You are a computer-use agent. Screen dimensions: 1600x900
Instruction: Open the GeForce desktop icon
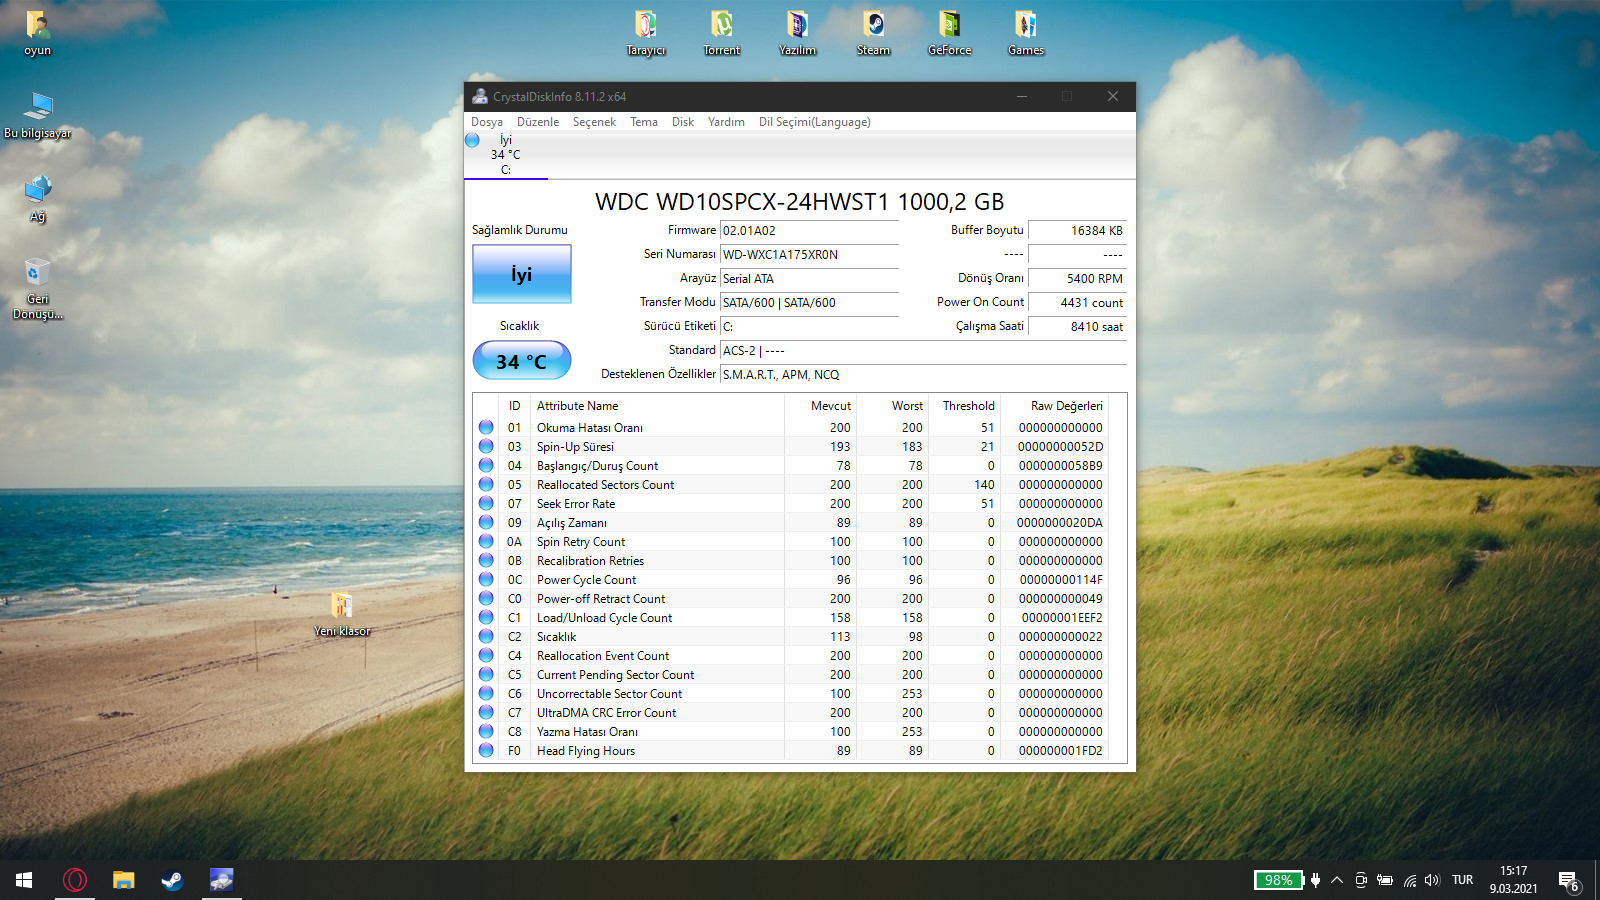[x=949, y=31]
